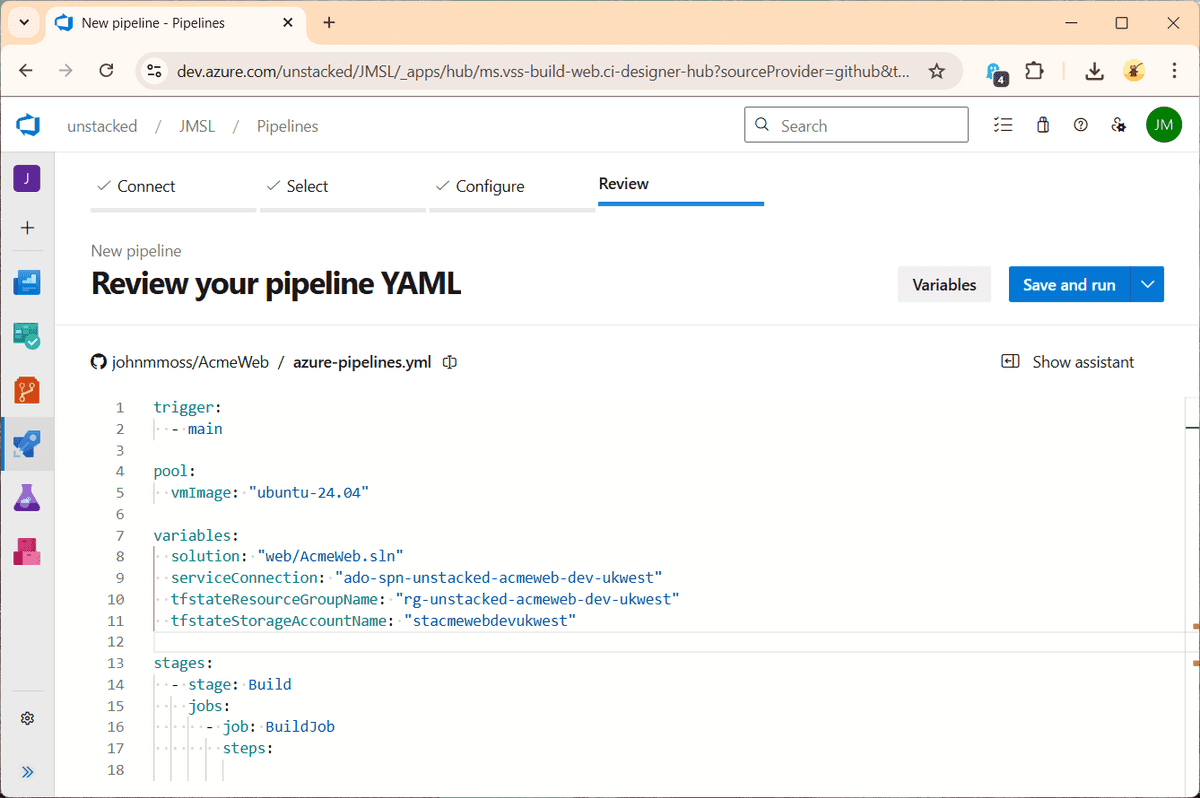Image resolution: width=1200 pixels, height=798 pixels.
Task: Open Azure DevOps home logo
Action: point(27,126)
